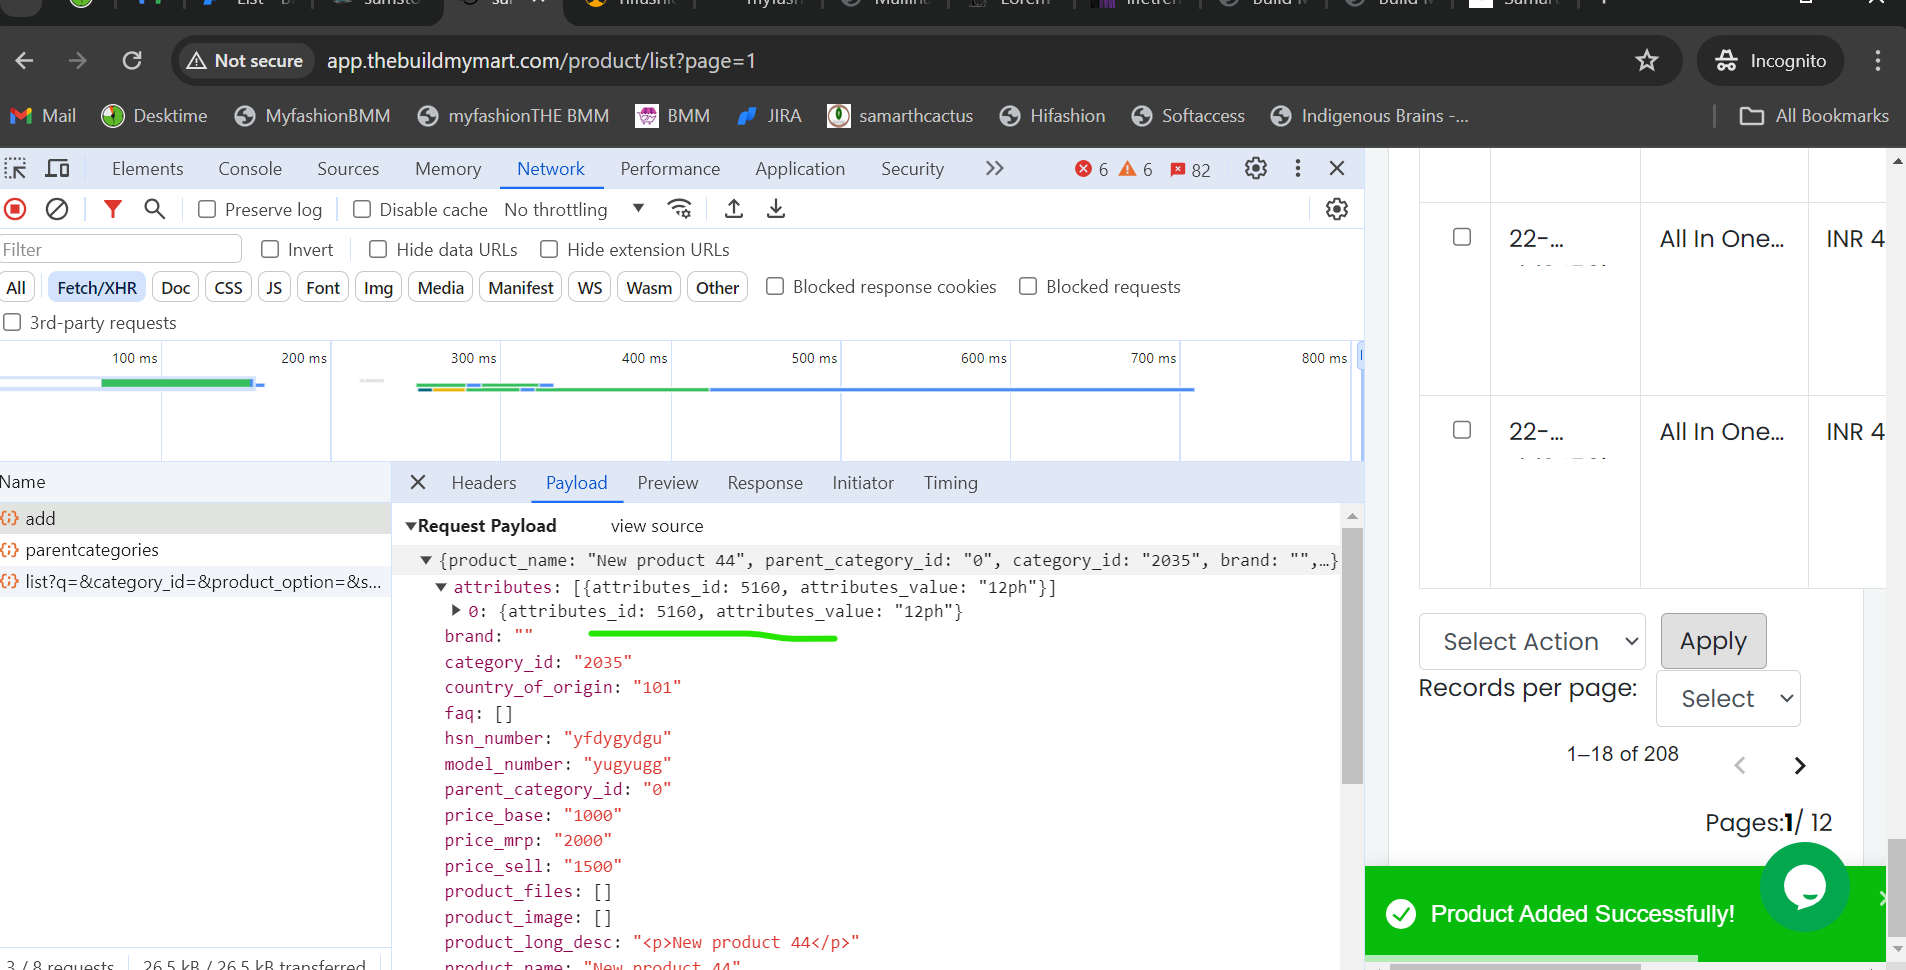Image resolution: width=1906 pixels, height=970 pixels.
Task: Click the browser back arrow
Action: pos(25,61)
